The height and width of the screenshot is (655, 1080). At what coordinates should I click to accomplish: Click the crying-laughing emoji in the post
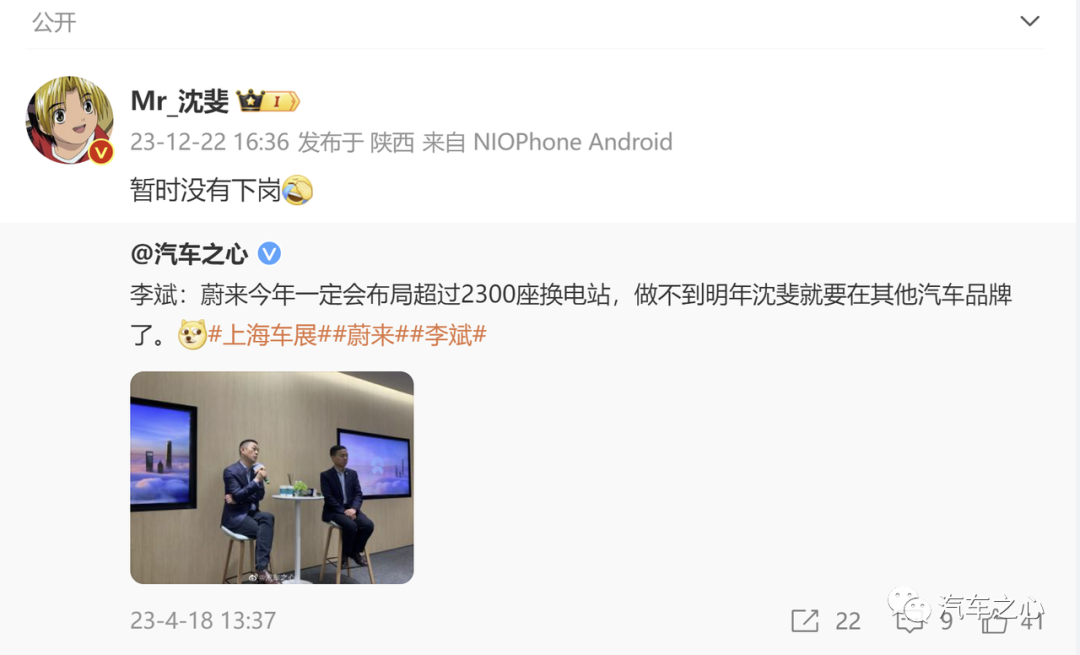pyautogui.click(x=298, y=190)
